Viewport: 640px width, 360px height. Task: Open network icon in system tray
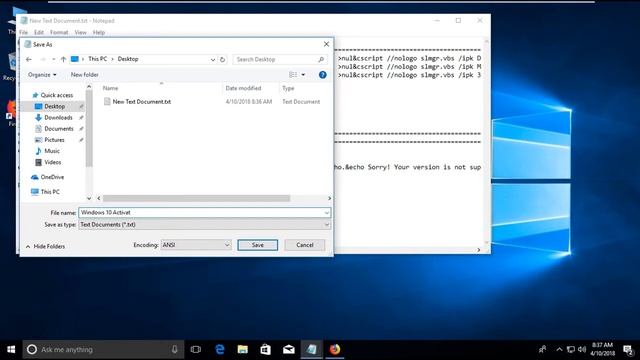point(571,349)
